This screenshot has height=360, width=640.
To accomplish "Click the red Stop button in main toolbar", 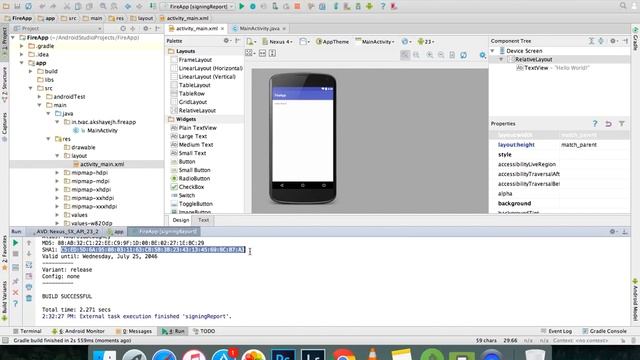I will point(297,7).
